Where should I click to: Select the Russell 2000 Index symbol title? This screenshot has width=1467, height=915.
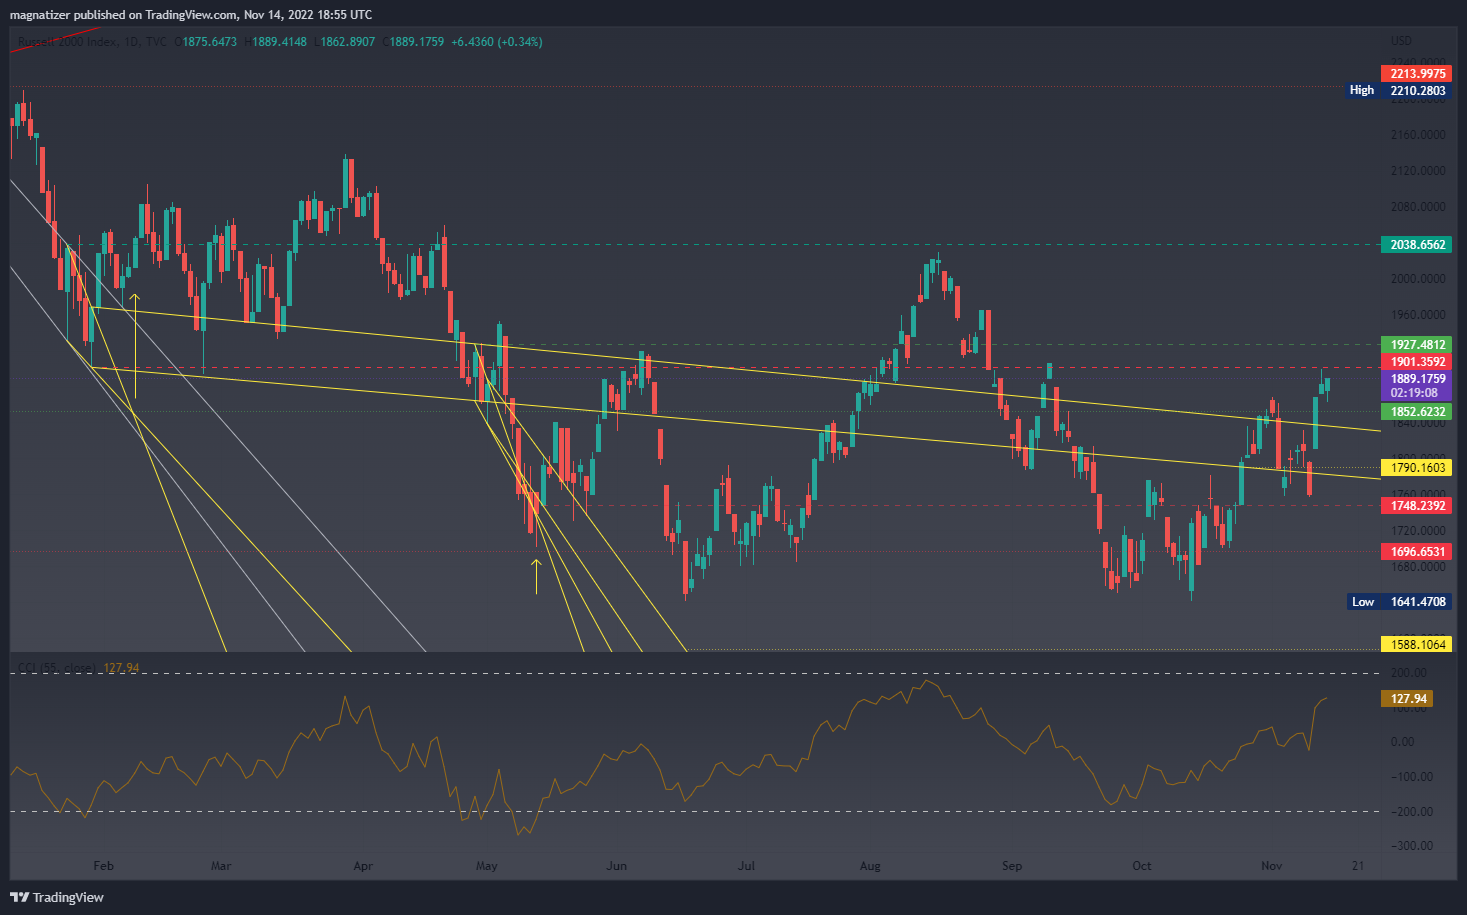point(67,42)
